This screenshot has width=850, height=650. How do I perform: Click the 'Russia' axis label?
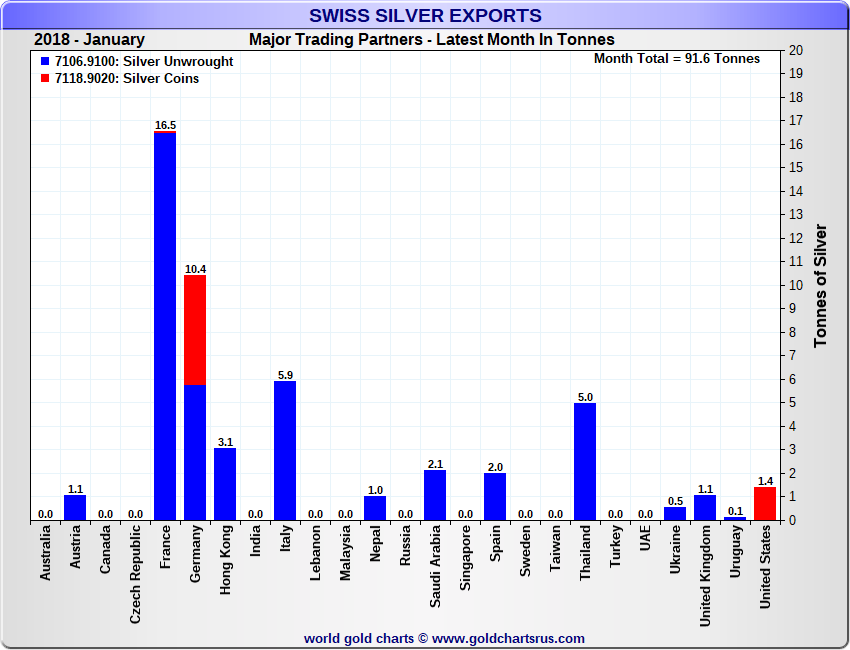click(405, 545)
